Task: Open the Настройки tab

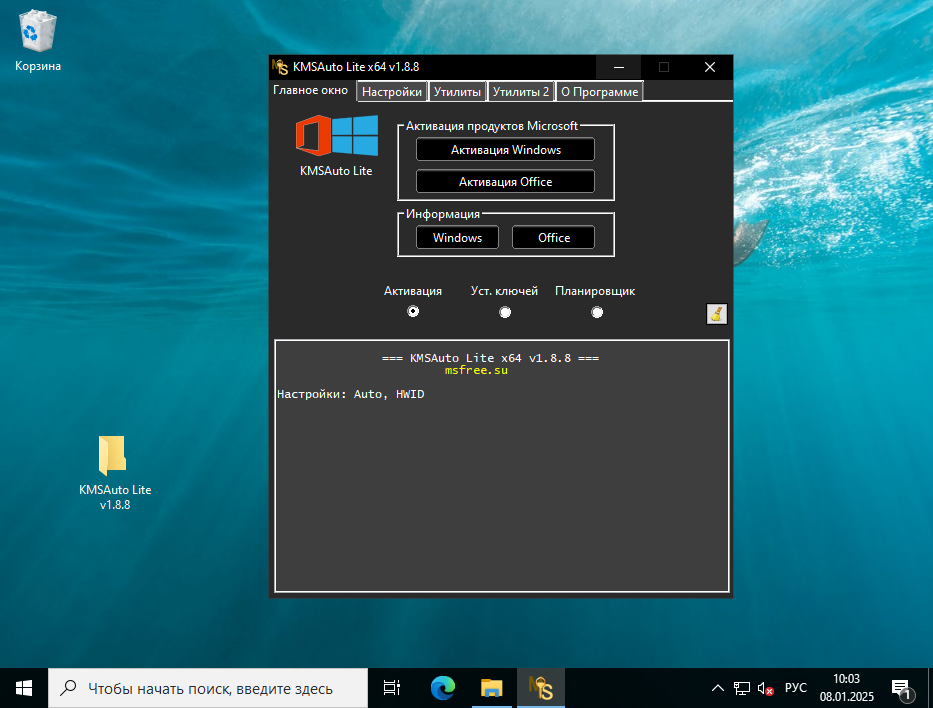Action: pos(391,91)
